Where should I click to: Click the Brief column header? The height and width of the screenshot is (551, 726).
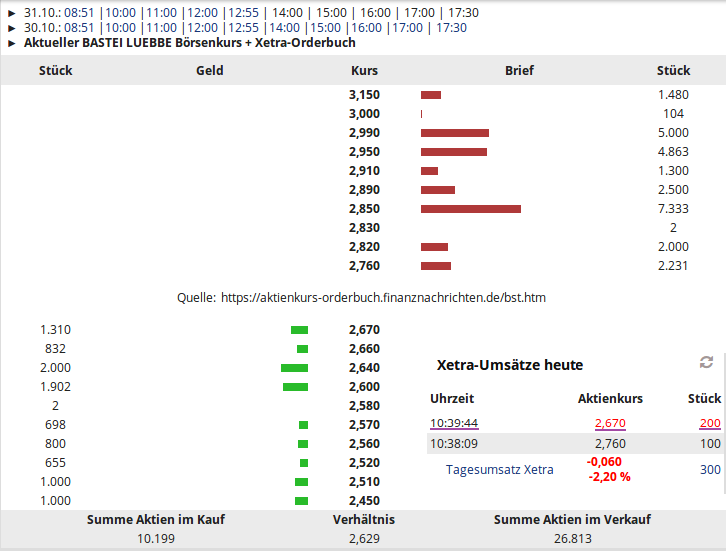point(519,70)
